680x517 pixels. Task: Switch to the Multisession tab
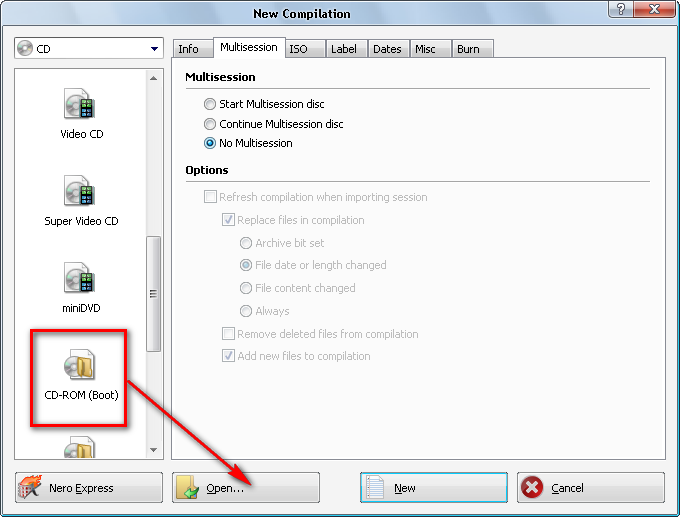coord(249,47)
